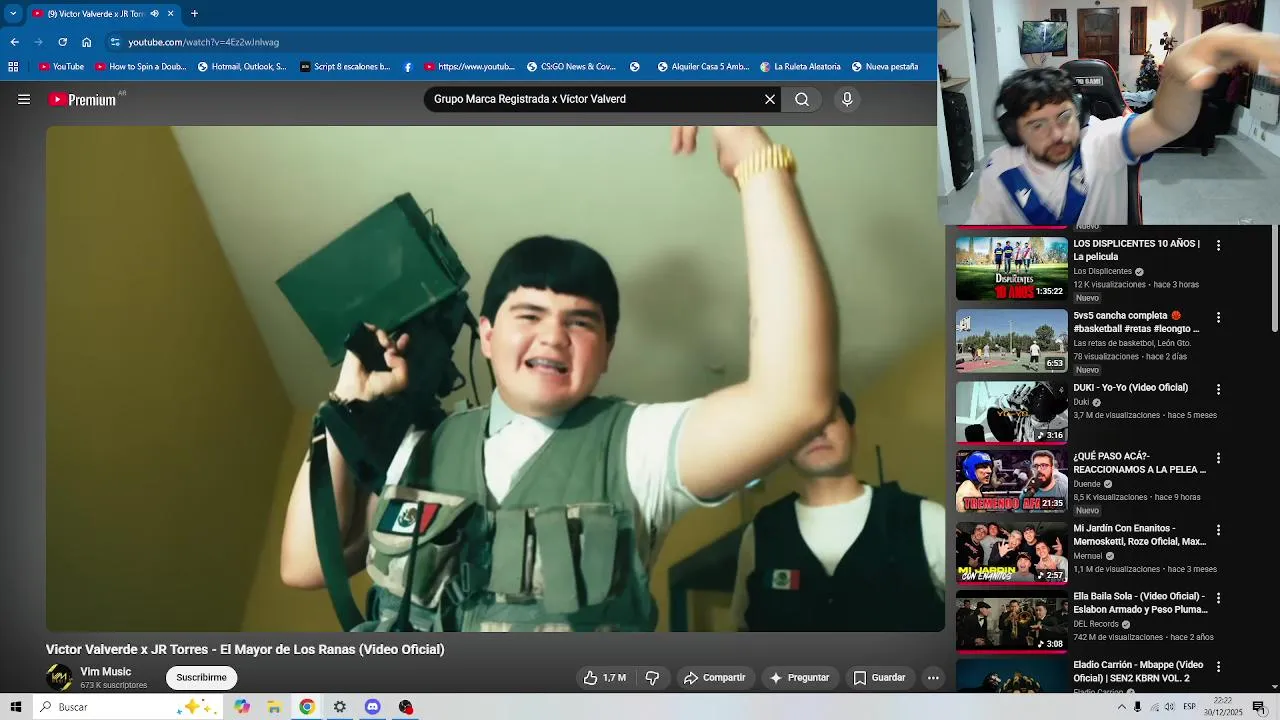Open the Script 8 escalones bookmark
The image size is (1280, 720).
tap(345, 67)
